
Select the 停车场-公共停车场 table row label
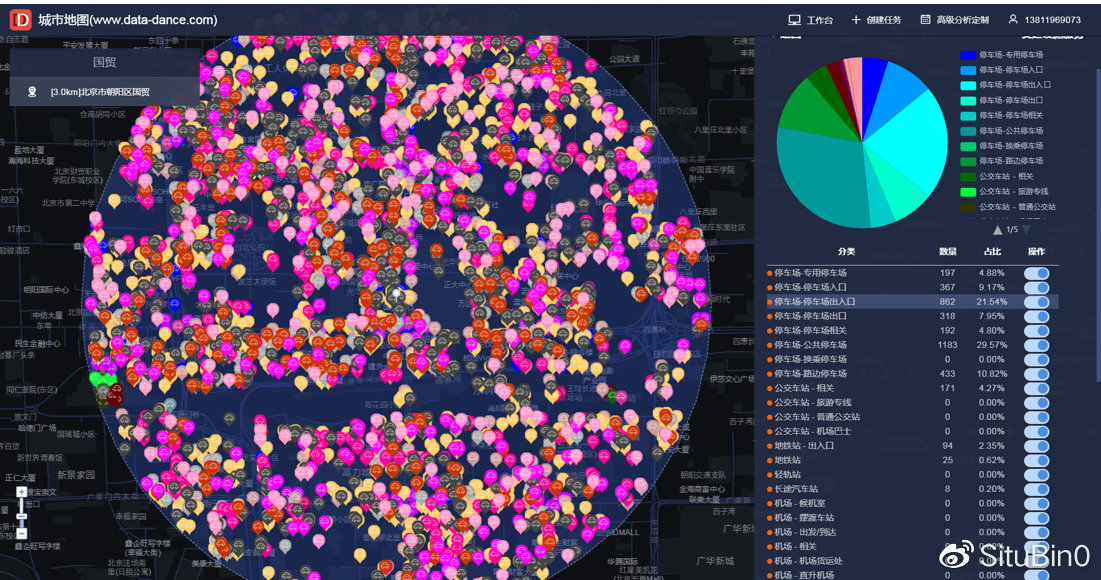click(x=810, y=345)
